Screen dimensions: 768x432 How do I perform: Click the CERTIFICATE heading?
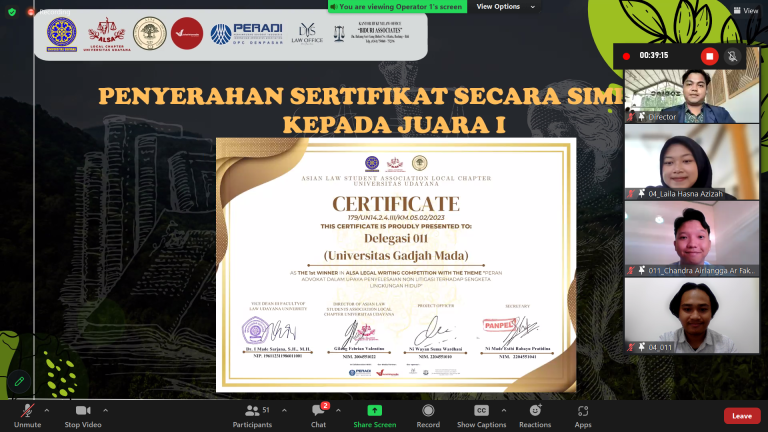[396, 203]
